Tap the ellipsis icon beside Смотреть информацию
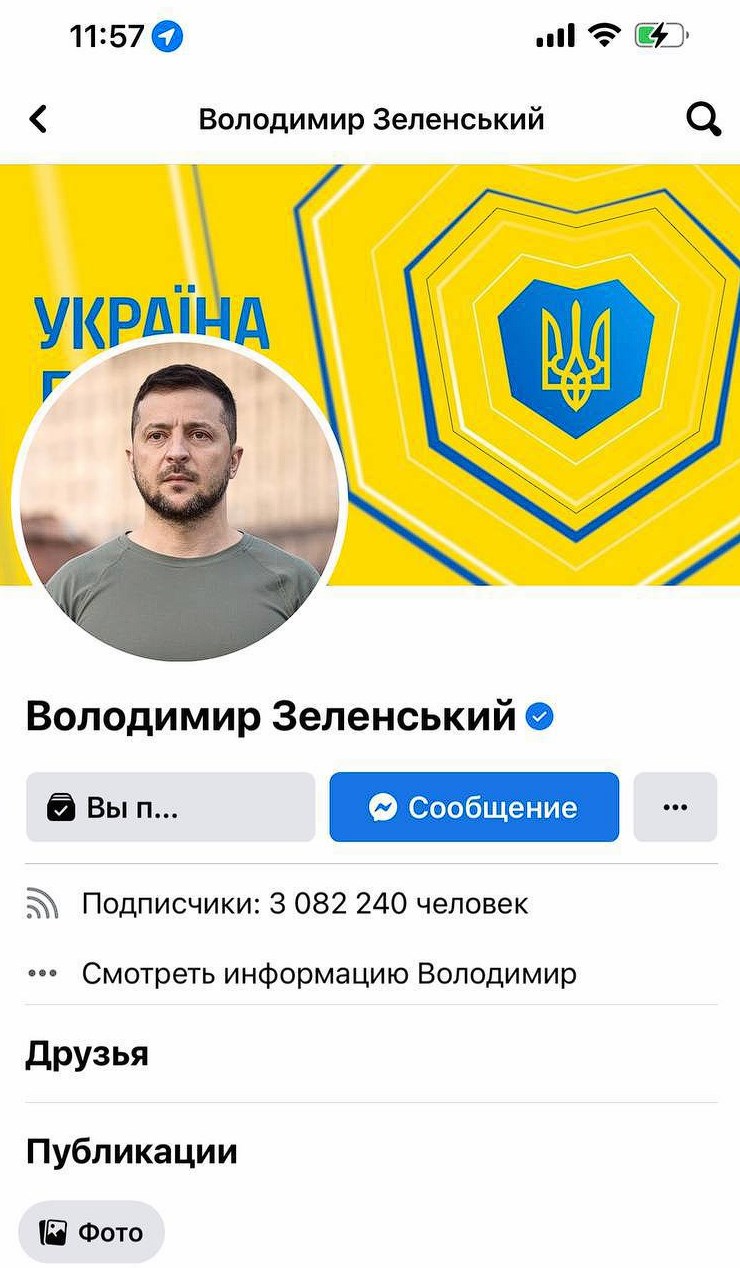This screenshot has width=740, height=1268. coord(42,973)
